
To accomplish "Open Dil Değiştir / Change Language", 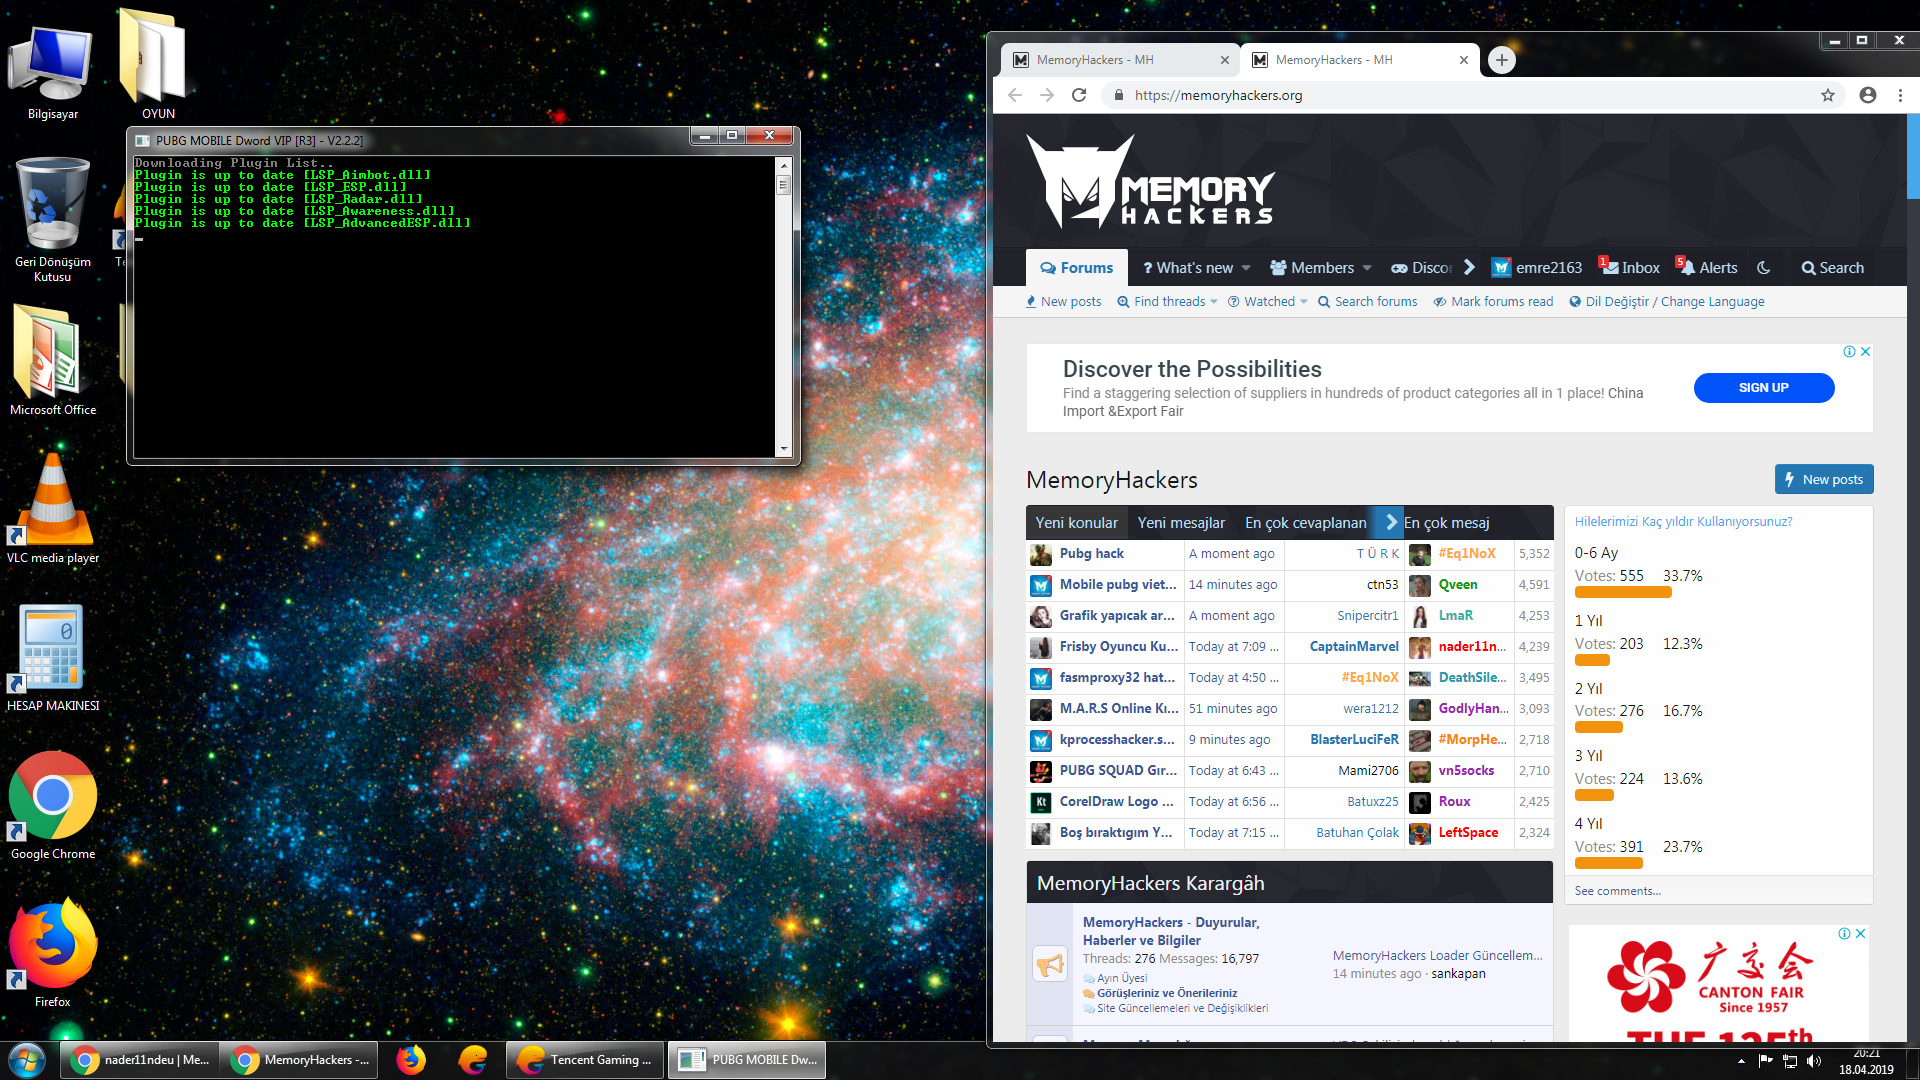I will (1666, 302).
